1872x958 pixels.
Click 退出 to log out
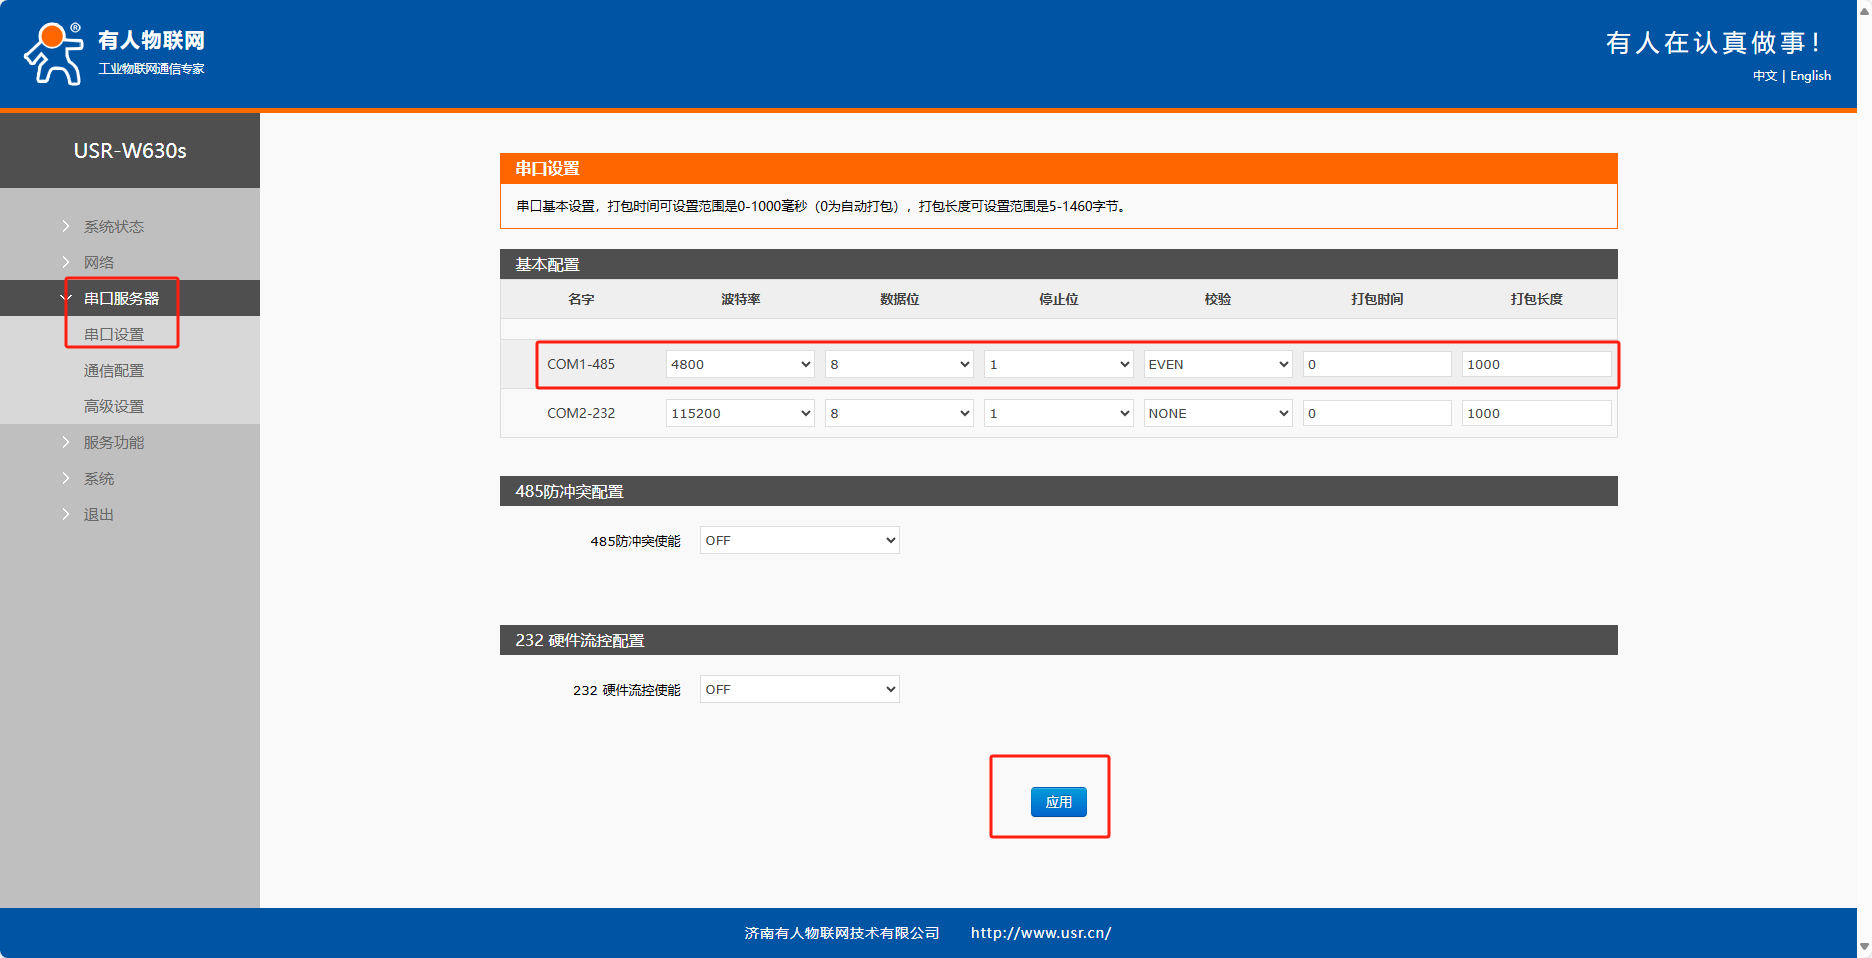[x=98, y=514]
